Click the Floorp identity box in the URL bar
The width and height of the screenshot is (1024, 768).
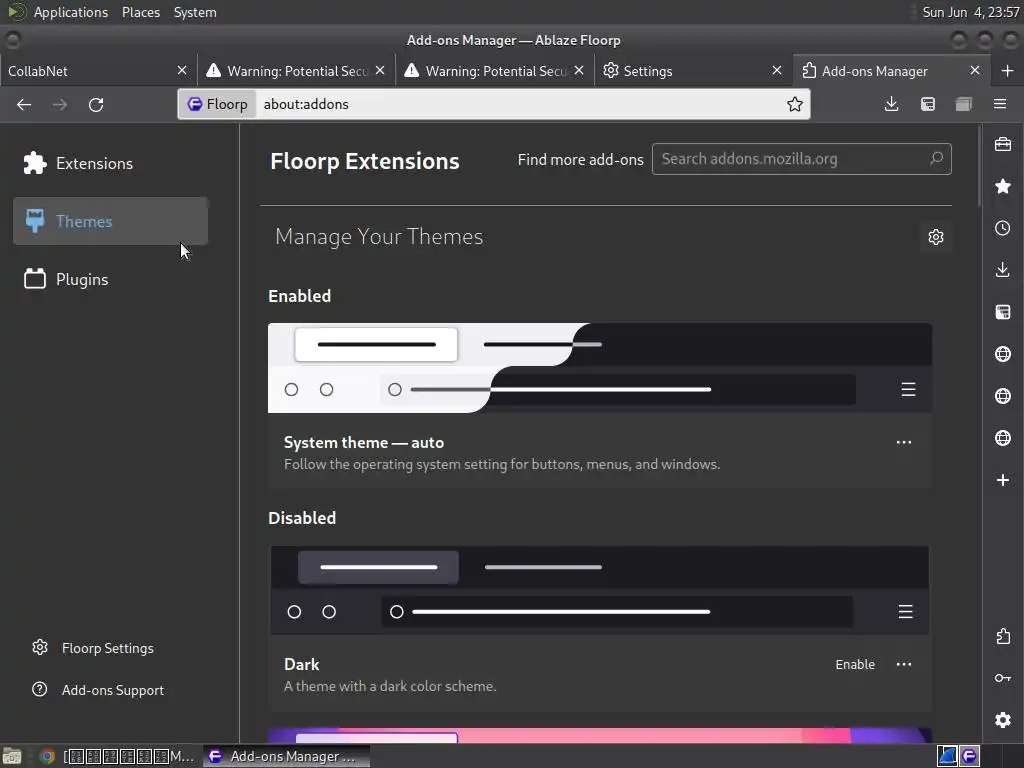[217, 104]
